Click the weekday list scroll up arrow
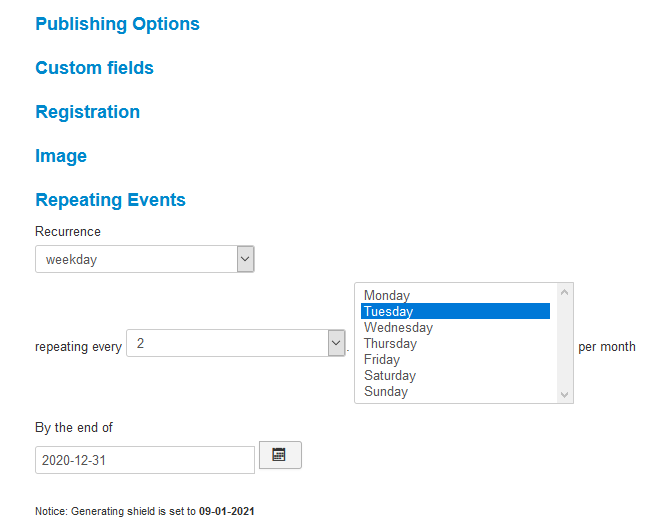Image resolution: width=670 pixels, height=529 pixels. point(564,292)
